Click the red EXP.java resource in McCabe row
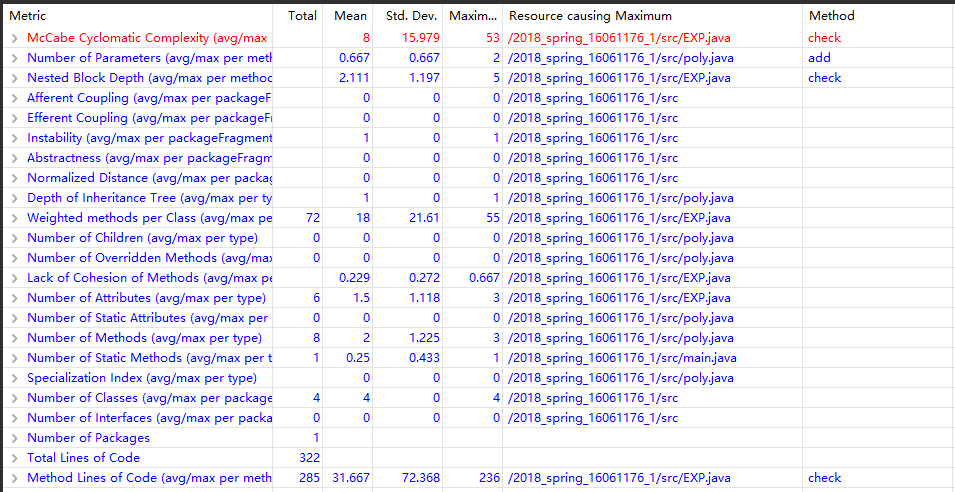Image resolution: width=955 pixels, height=492 pixels. 619,38
